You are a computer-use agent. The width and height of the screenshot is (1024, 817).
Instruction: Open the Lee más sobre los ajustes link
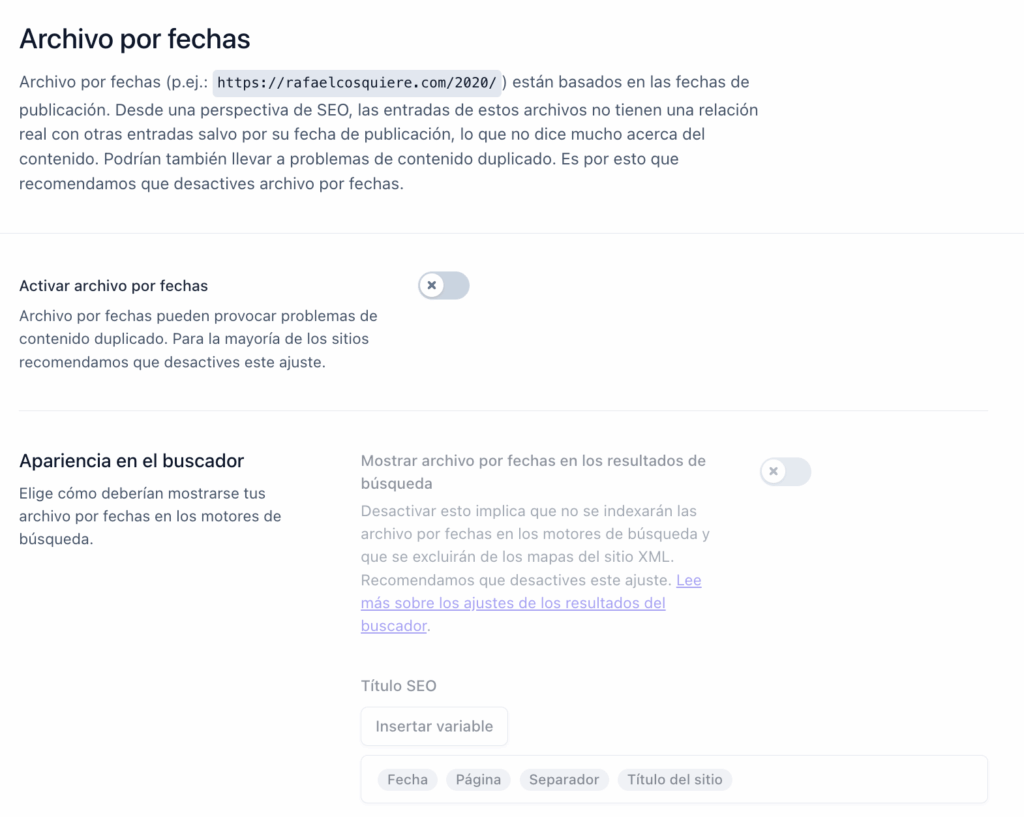(531, 603)
